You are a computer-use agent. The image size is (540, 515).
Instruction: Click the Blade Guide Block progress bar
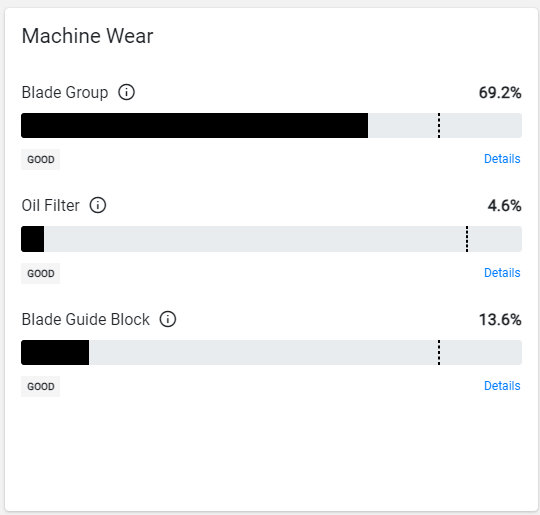[271, 352]
